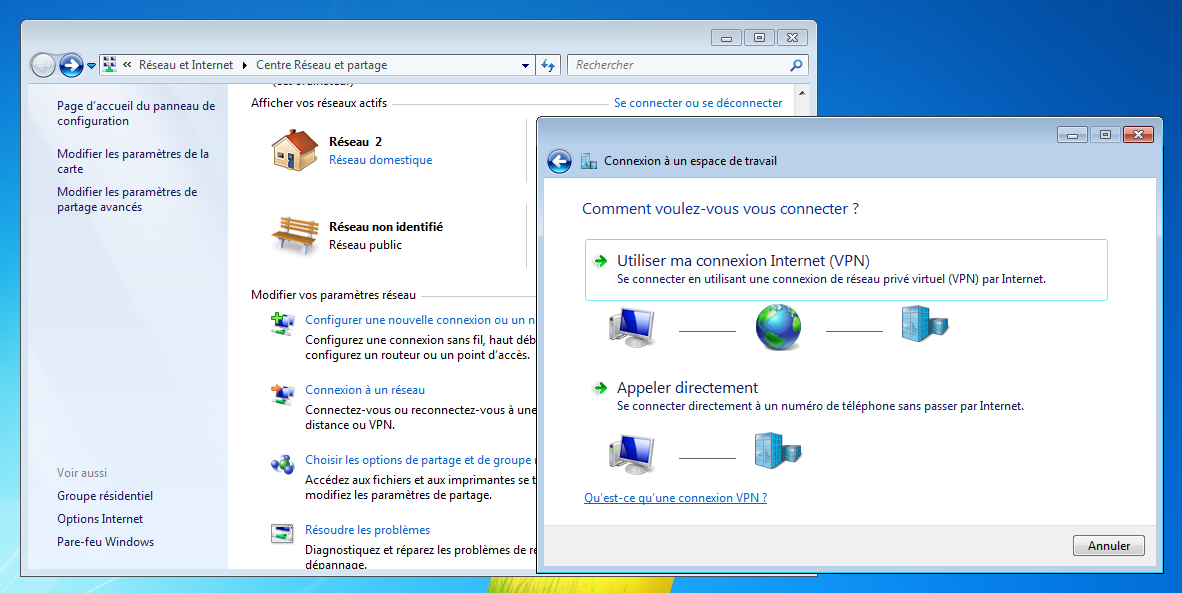Minimize the workspace connection dialog
Viewport: 1182px width, 593px height.
[1072, 135]
